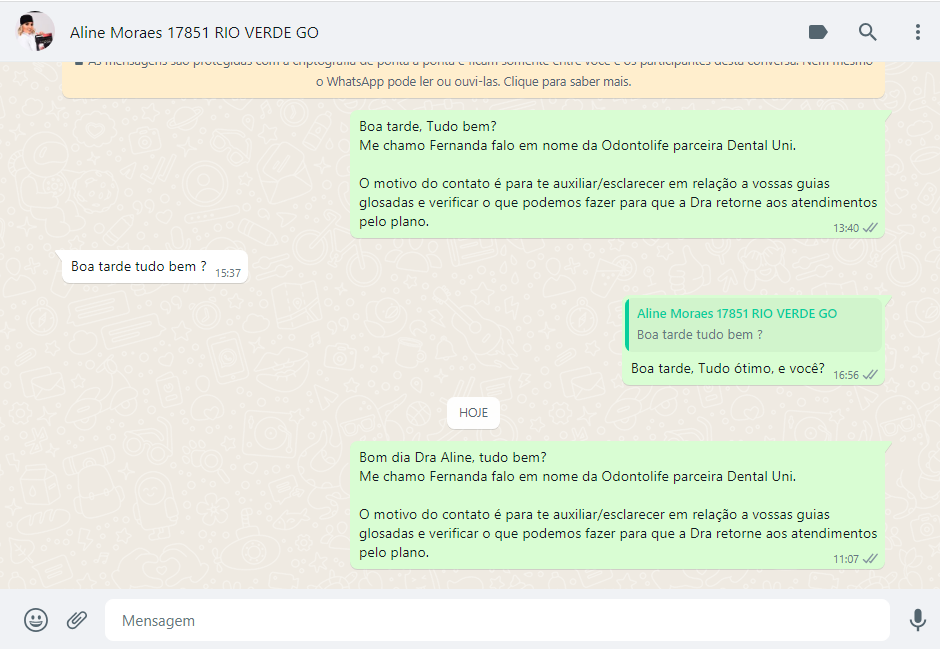Select the 13:40 Odontolife introduction message
The image size is (940, 649).
coord(617,174)
